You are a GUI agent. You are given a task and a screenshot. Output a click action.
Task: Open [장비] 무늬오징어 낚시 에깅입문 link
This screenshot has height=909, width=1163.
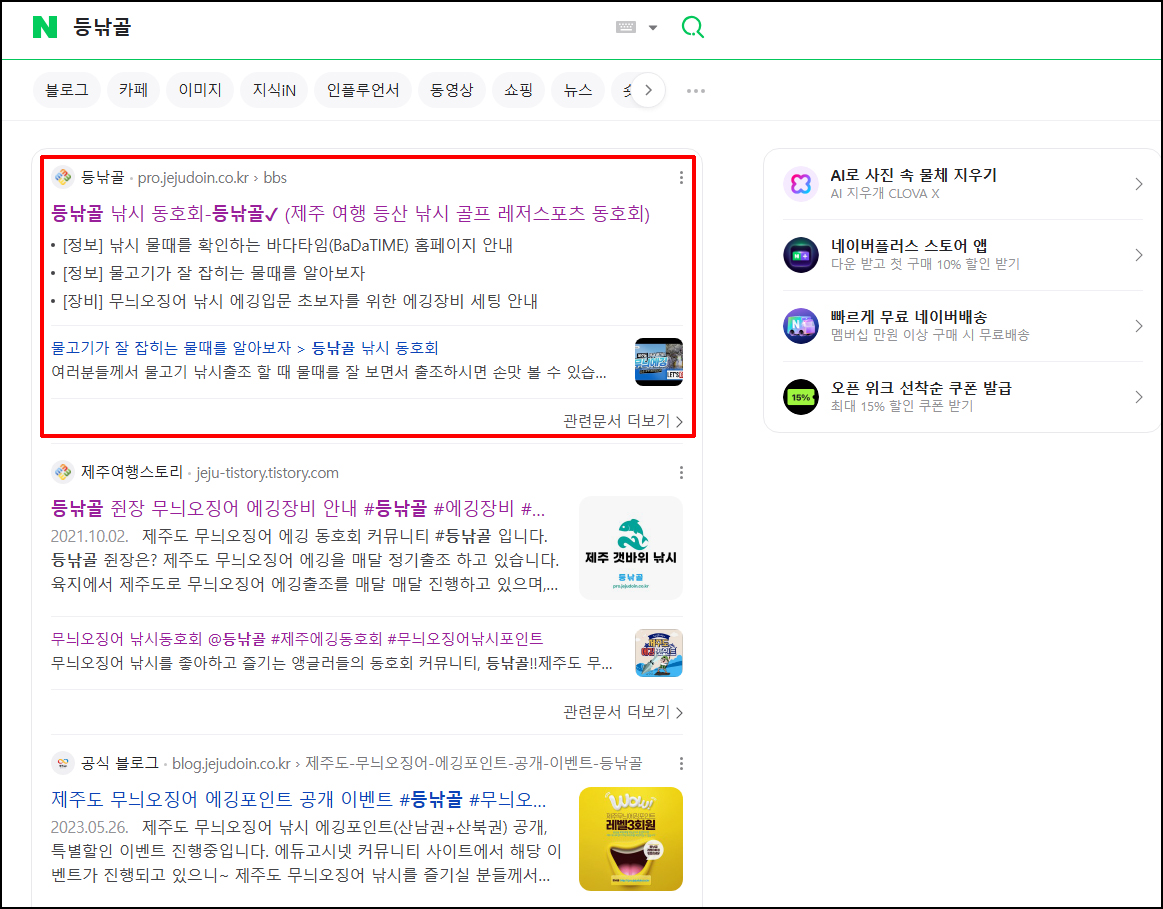tap(300, 301)
